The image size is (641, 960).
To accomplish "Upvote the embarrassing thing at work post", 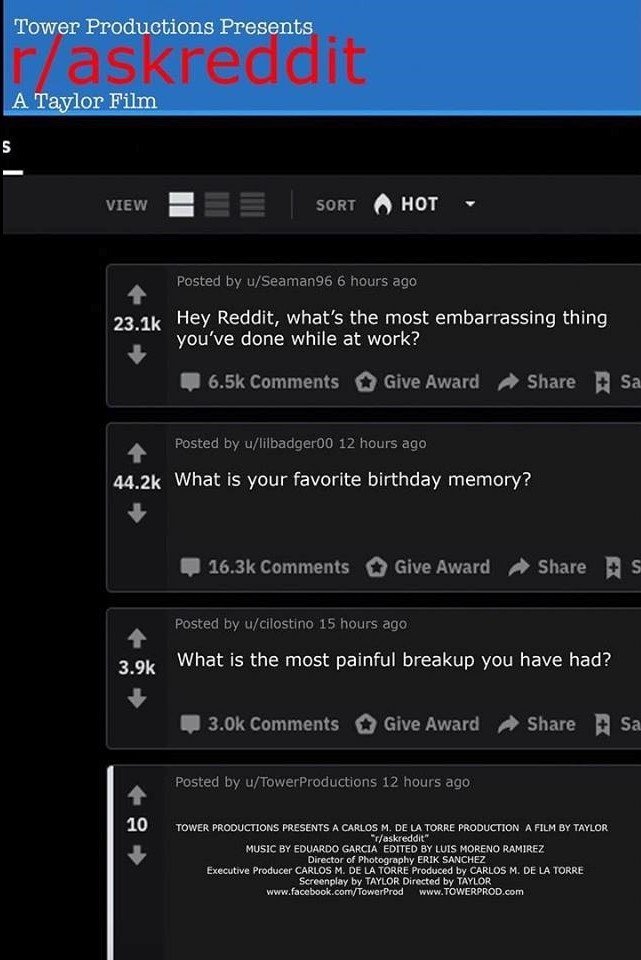I will click(137, 294).
